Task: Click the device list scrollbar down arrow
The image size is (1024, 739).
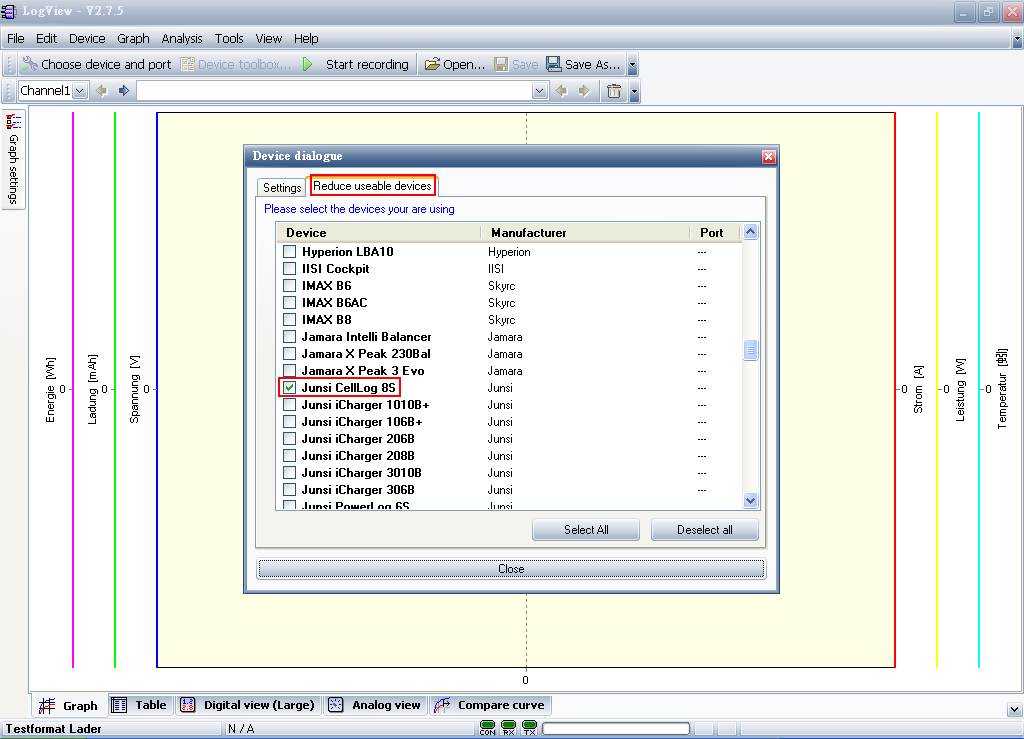Action: click(750, 501)
